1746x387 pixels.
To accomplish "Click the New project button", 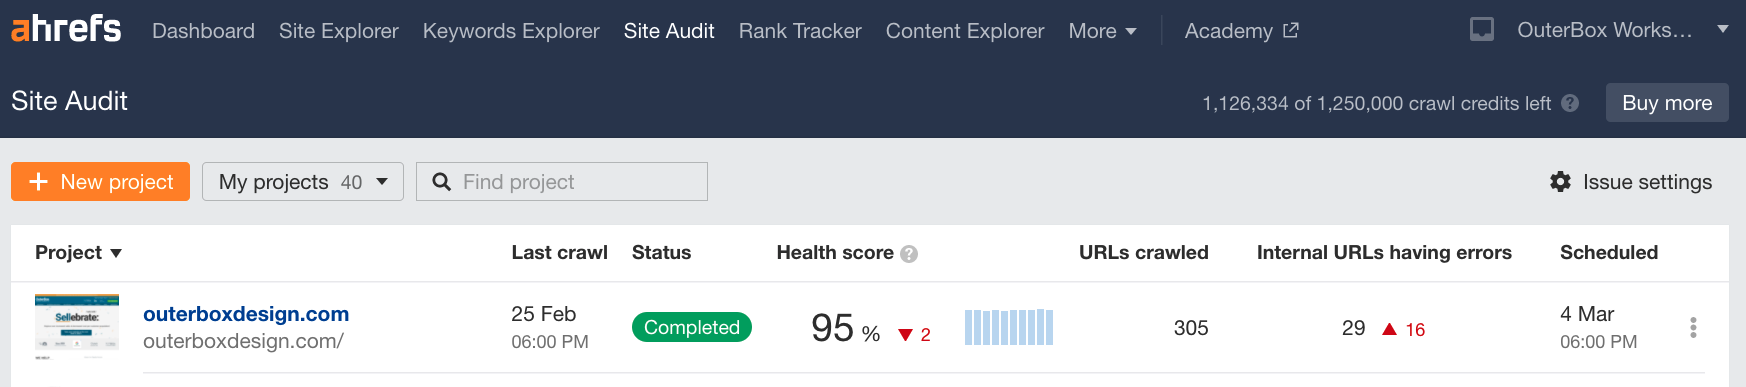I will click(100, 182).
